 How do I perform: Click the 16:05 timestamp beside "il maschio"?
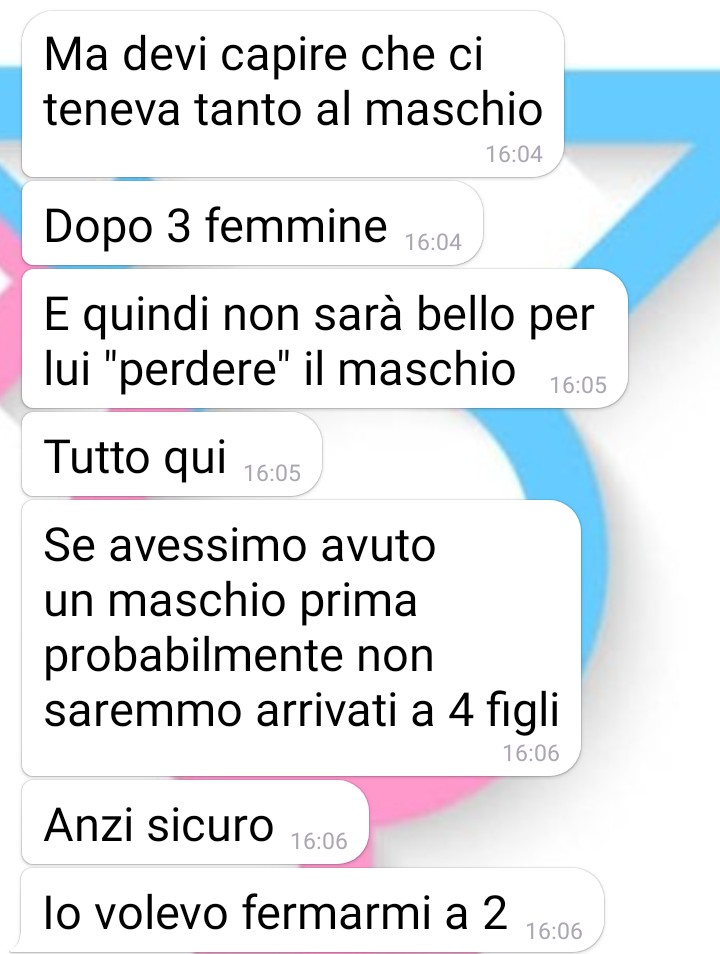[578, 385]
